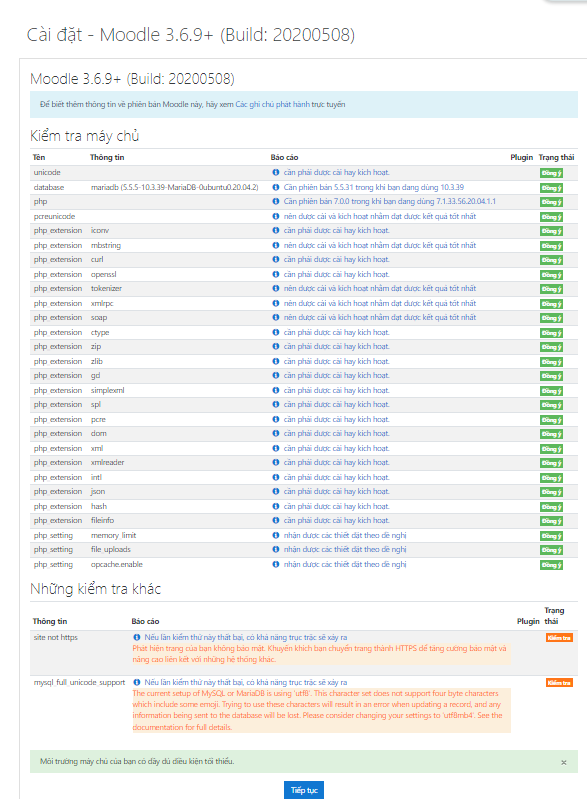Click the 'opcache.enable' setting name
Viewport: 587px width, 799px height.
click(117, 565)
